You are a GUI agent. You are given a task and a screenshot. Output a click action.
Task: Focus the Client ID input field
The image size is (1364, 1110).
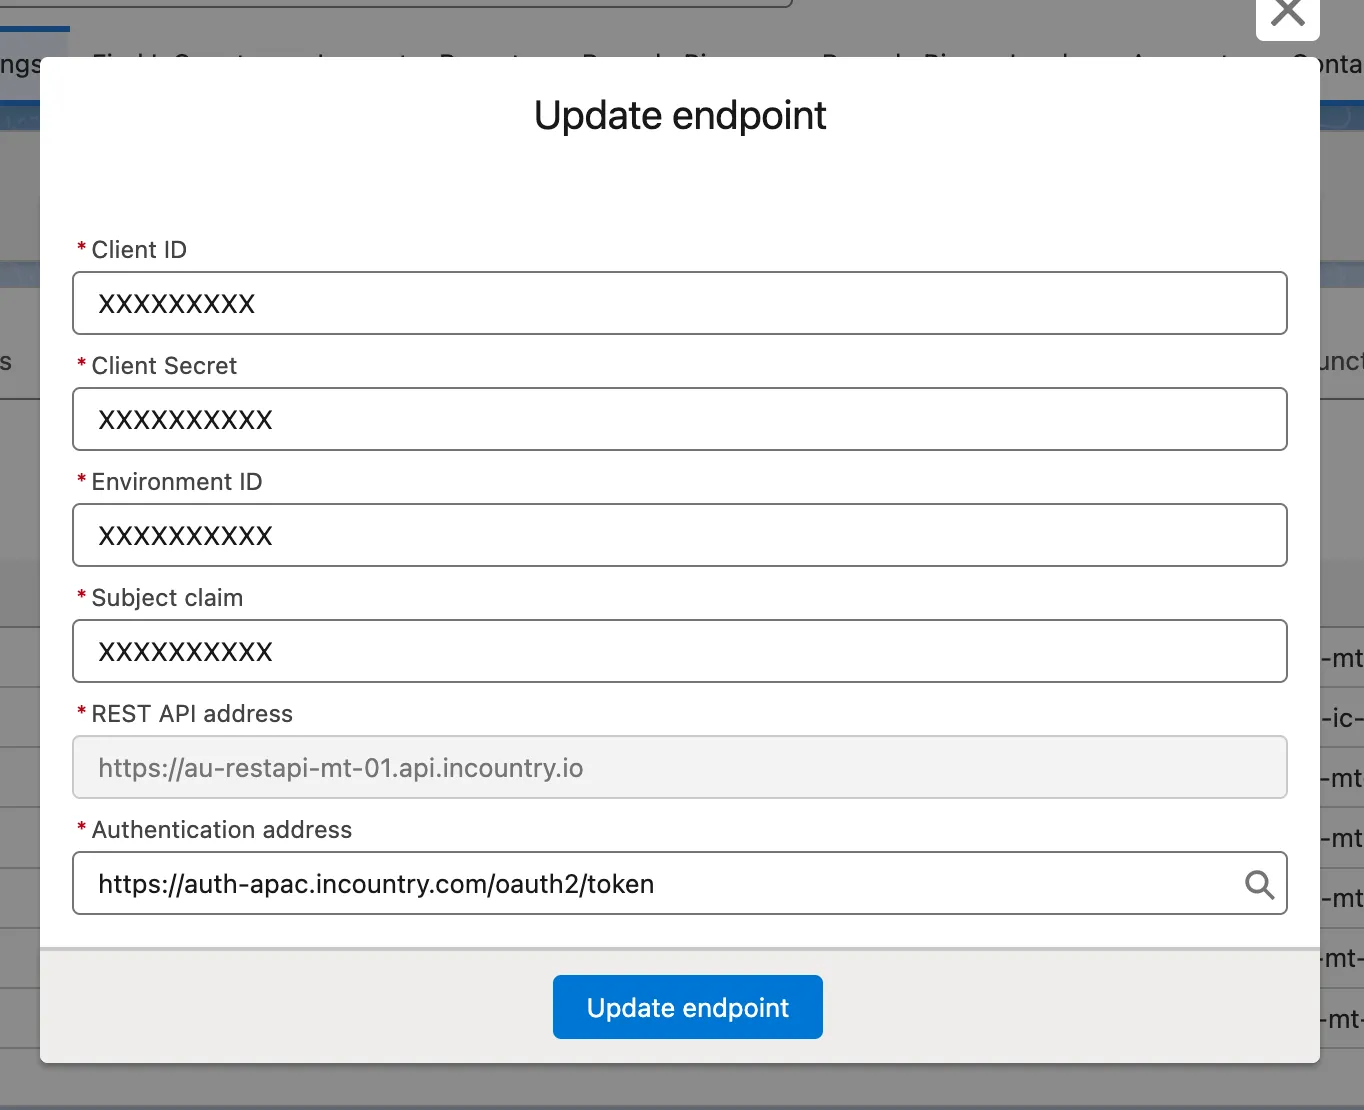[x=679, y=303]
